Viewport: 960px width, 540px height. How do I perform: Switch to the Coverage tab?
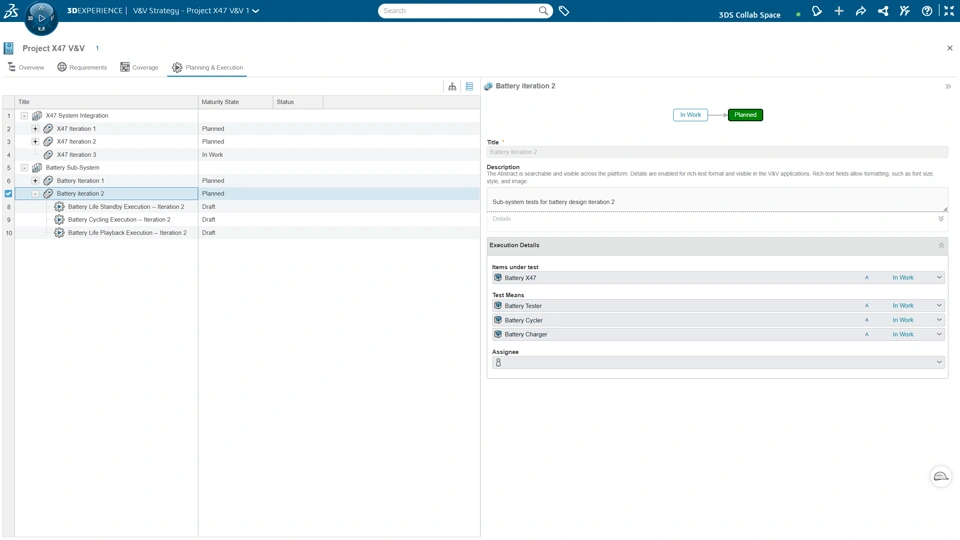pyautogui.click(x=139, y=67)
